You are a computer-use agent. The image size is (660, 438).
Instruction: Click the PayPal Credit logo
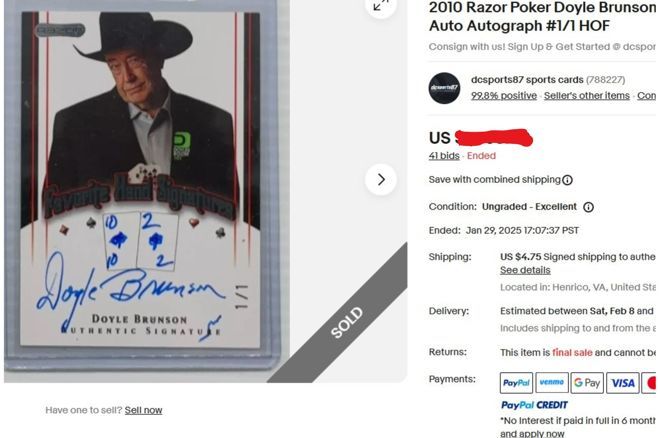pyautogui.click(x=534, y=405)
